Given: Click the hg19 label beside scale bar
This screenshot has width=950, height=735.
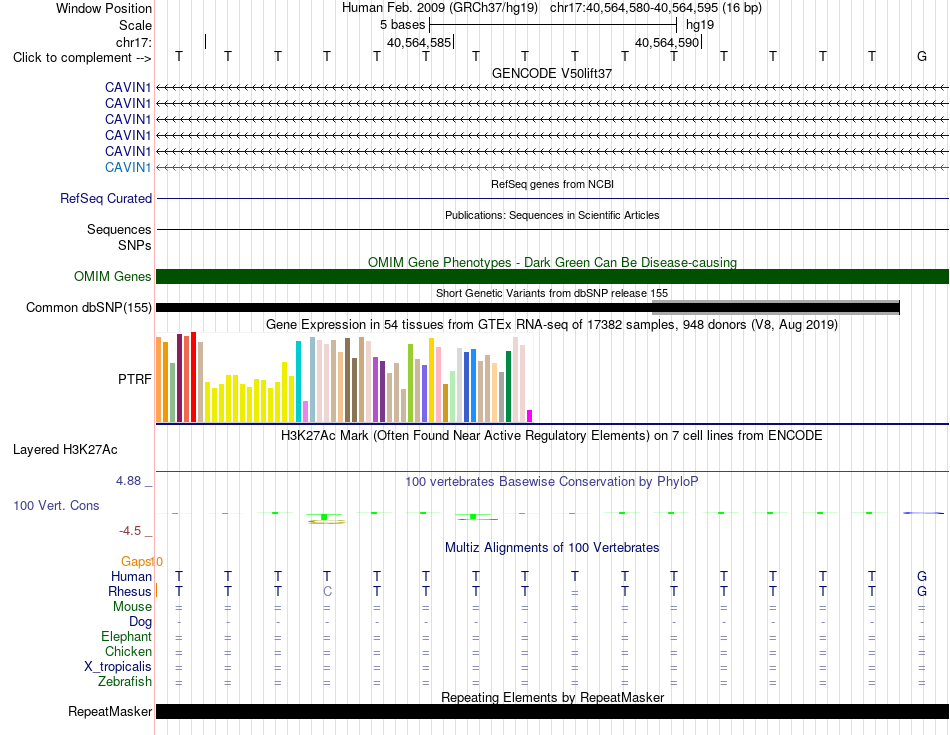Looking at the screenshot, I should [x=700, y=25].
